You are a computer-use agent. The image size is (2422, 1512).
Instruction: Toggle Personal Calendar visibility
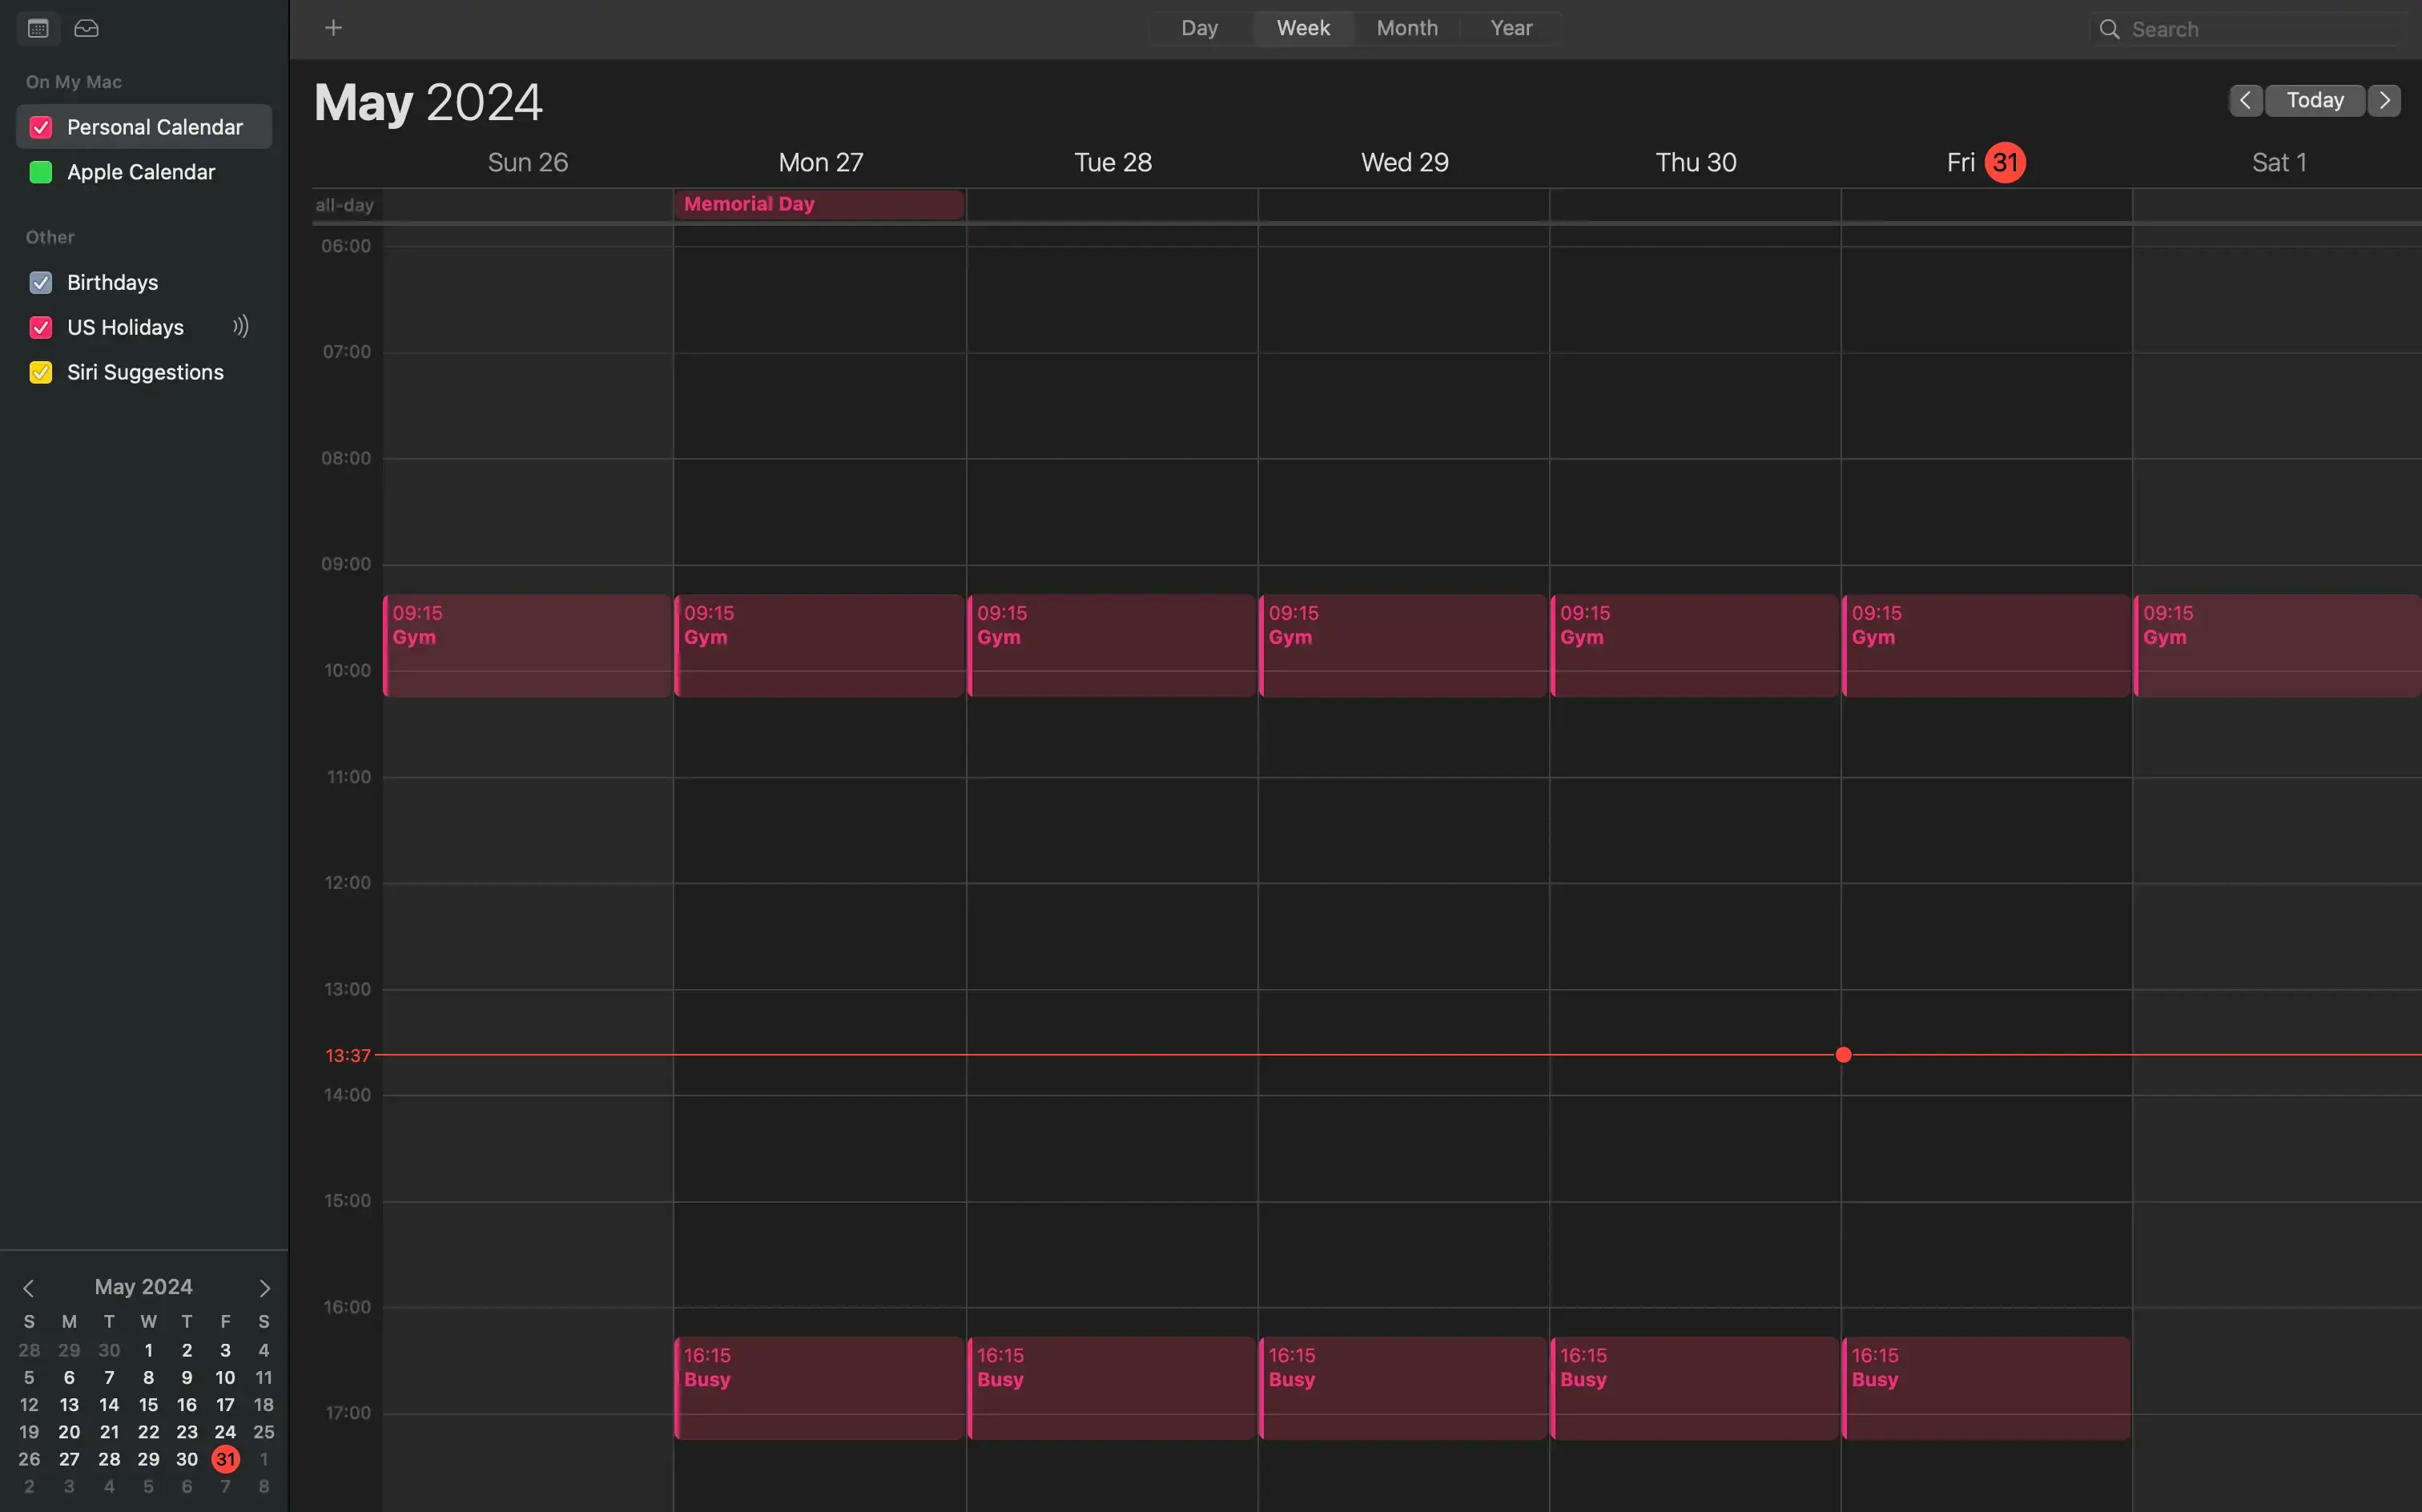click(x=38, y=126)
